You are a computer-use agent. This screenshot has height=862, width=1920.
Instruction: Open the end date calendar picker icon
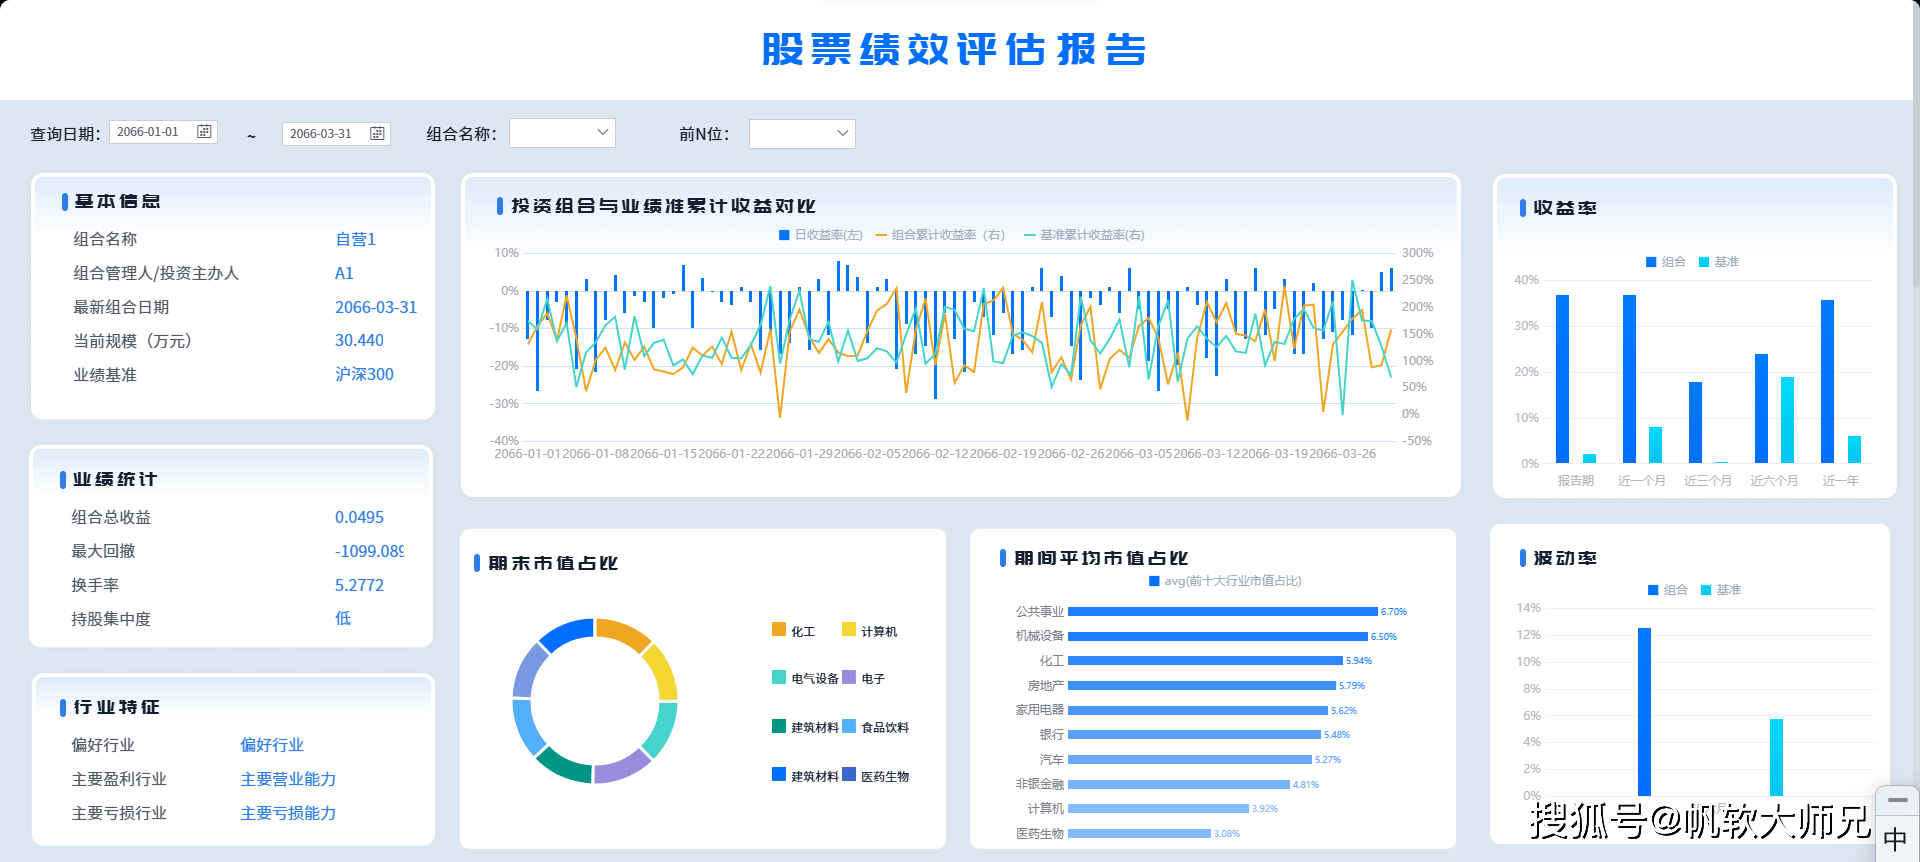377,133
